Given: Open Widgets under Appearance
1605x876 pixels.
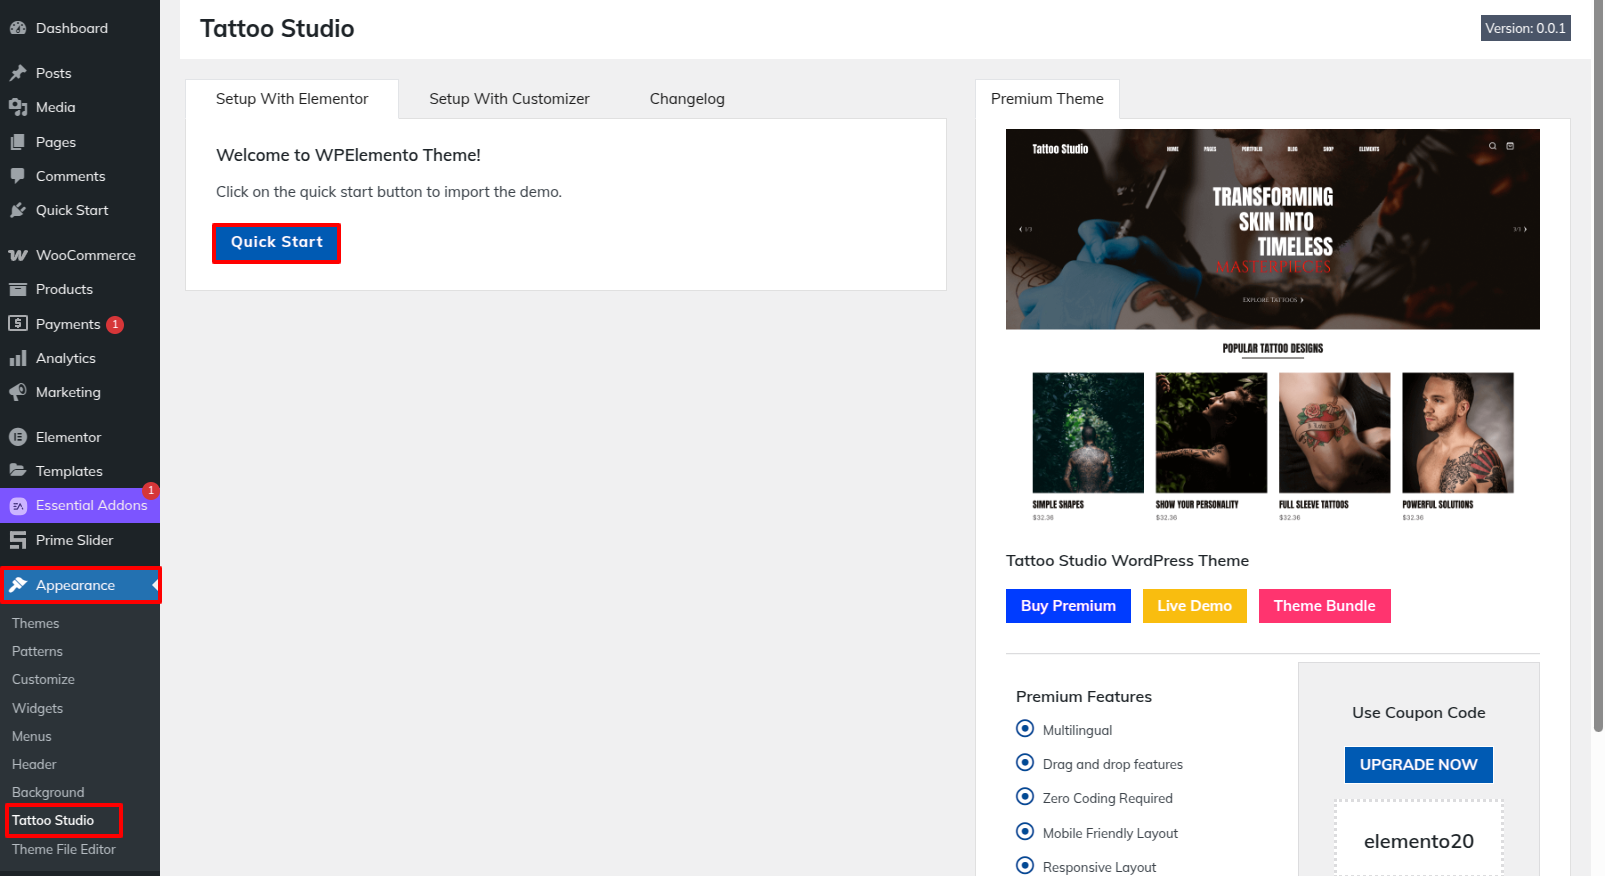Looking at the screenshot, I should (37, 708).
